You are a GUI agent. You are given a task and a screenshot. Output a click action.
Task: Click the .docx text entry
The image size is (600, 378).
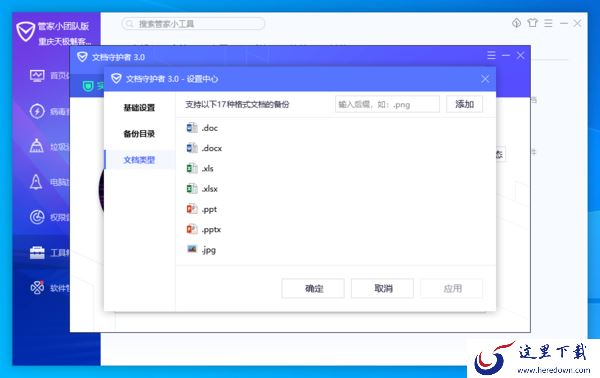(x=212, y=148)
